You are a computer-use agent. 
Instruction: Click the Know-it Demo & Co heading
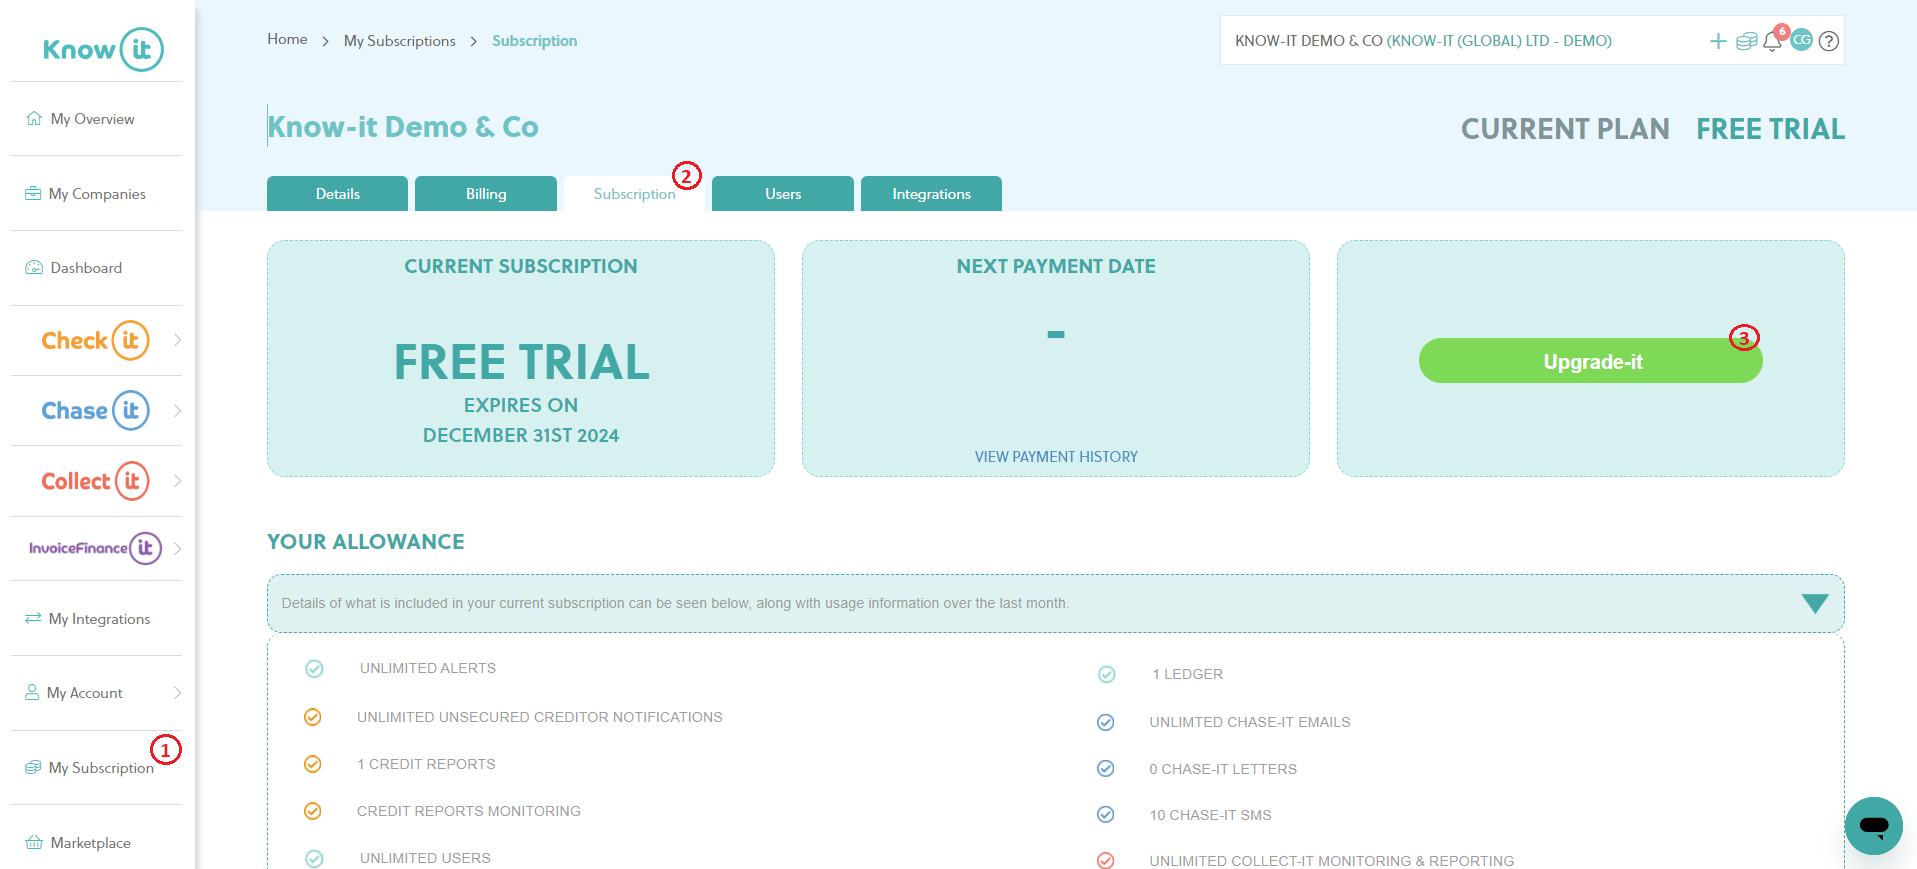pos(403,127)
